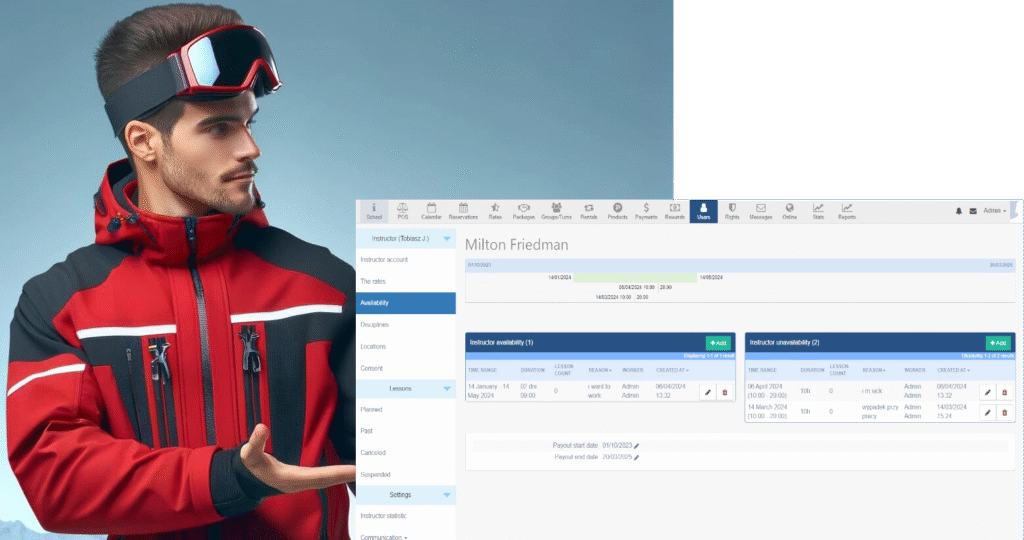This screenshot has width=1024, height=540.
Task: Open the Admin user dropdown
Action: point(995,211)
